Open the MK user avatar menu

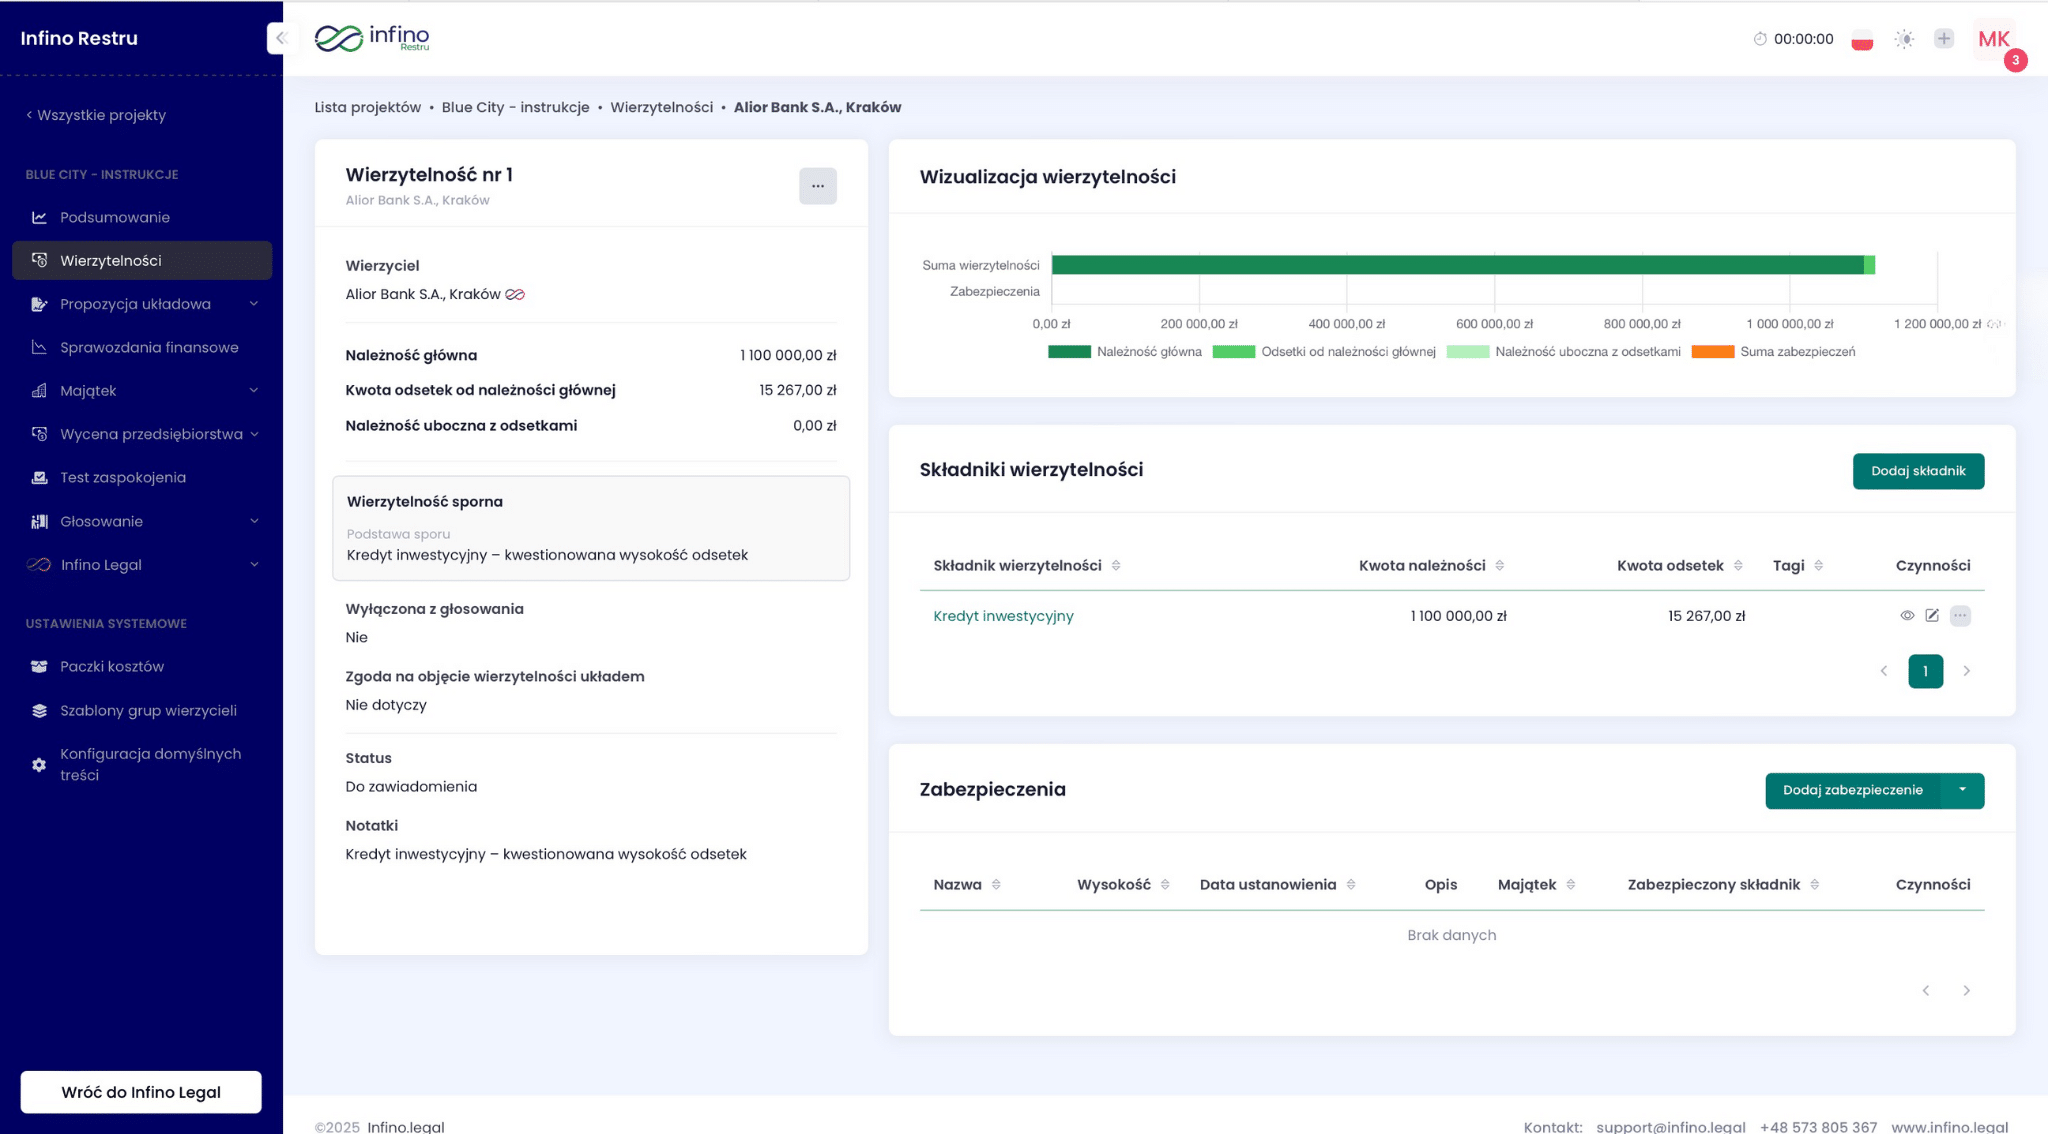point(1993,39)
